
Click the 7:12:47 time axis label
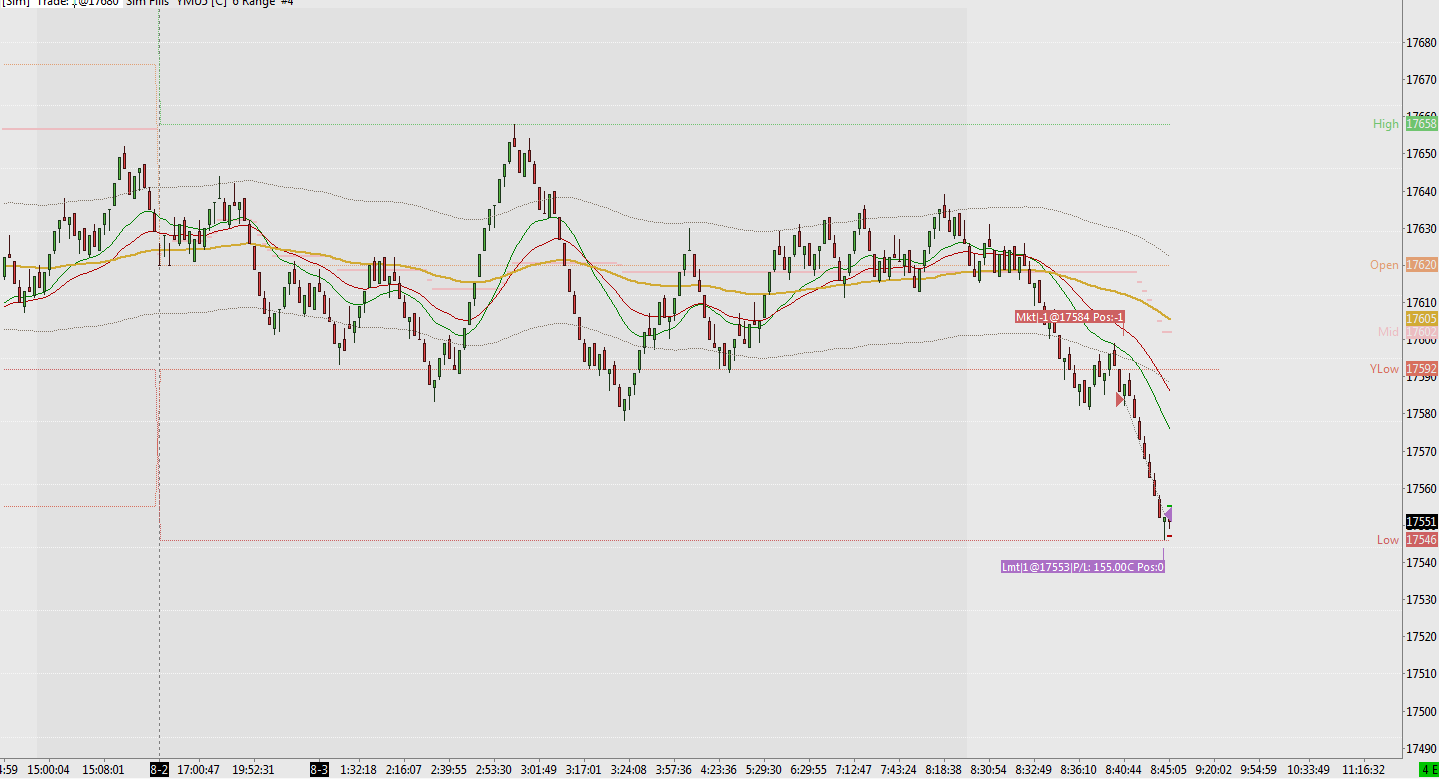[x=853, y=770]
